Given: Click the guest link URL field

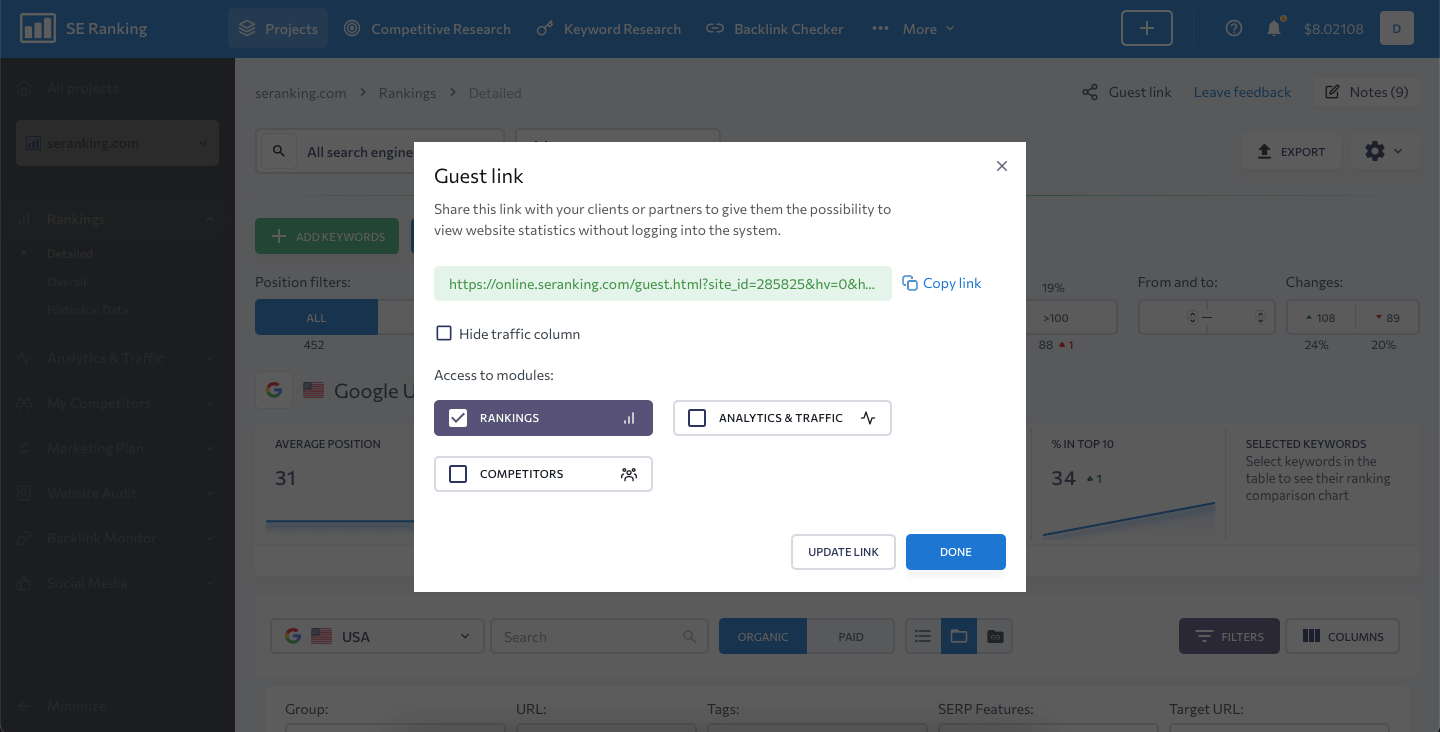Looking at the screenshot, I should pos(662,283).
